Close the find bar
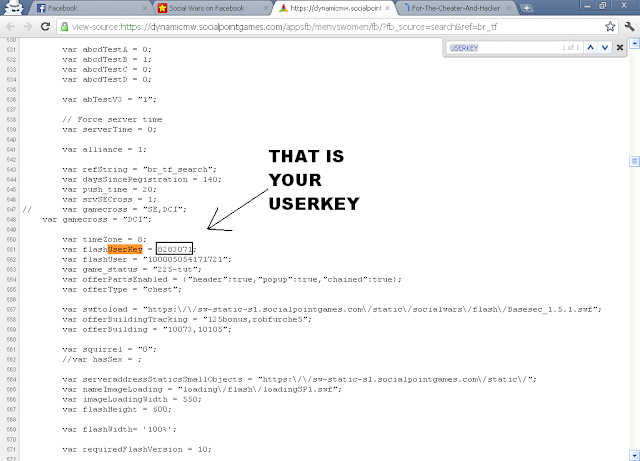This screenshot has width=640, height=461. pyautogui.click(x=620, y=48)
